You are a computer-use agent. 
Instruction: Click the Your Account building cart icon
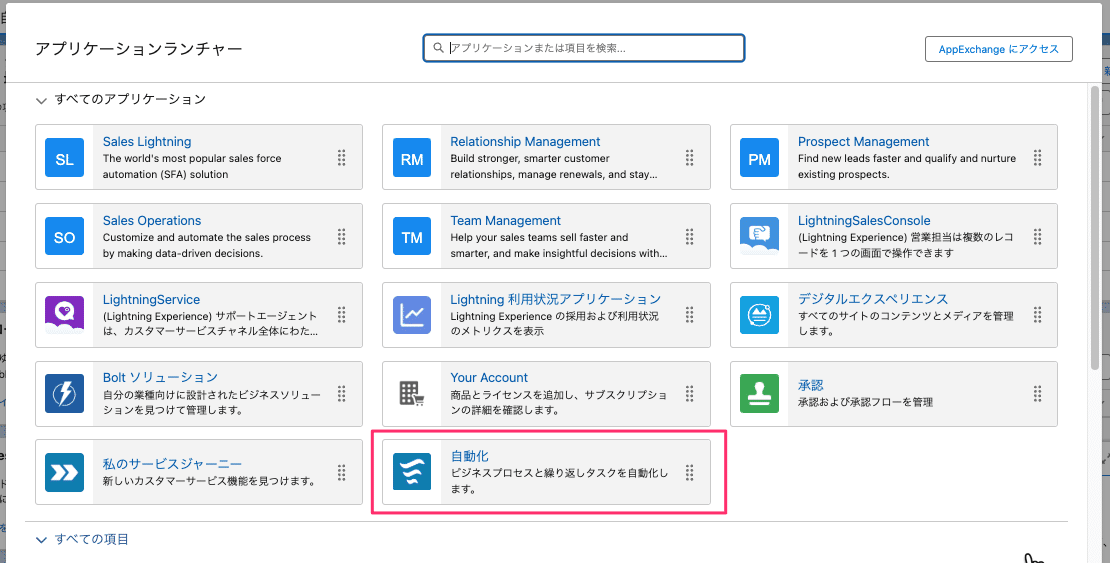[412, 394]
